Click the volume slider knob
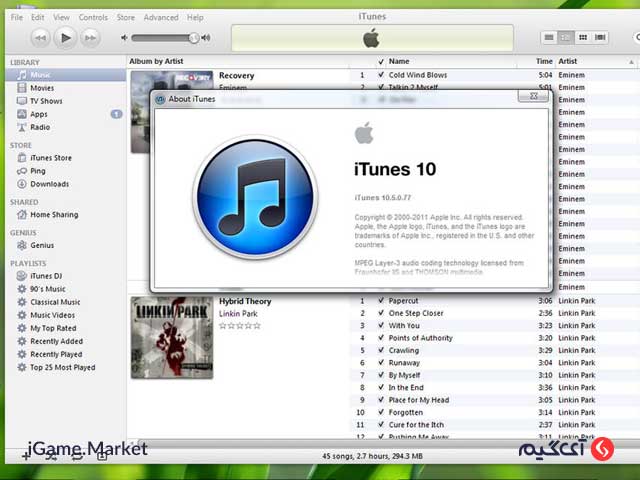Image resolution: width=640 pixels, height=480 pixels. click(194, 38)
